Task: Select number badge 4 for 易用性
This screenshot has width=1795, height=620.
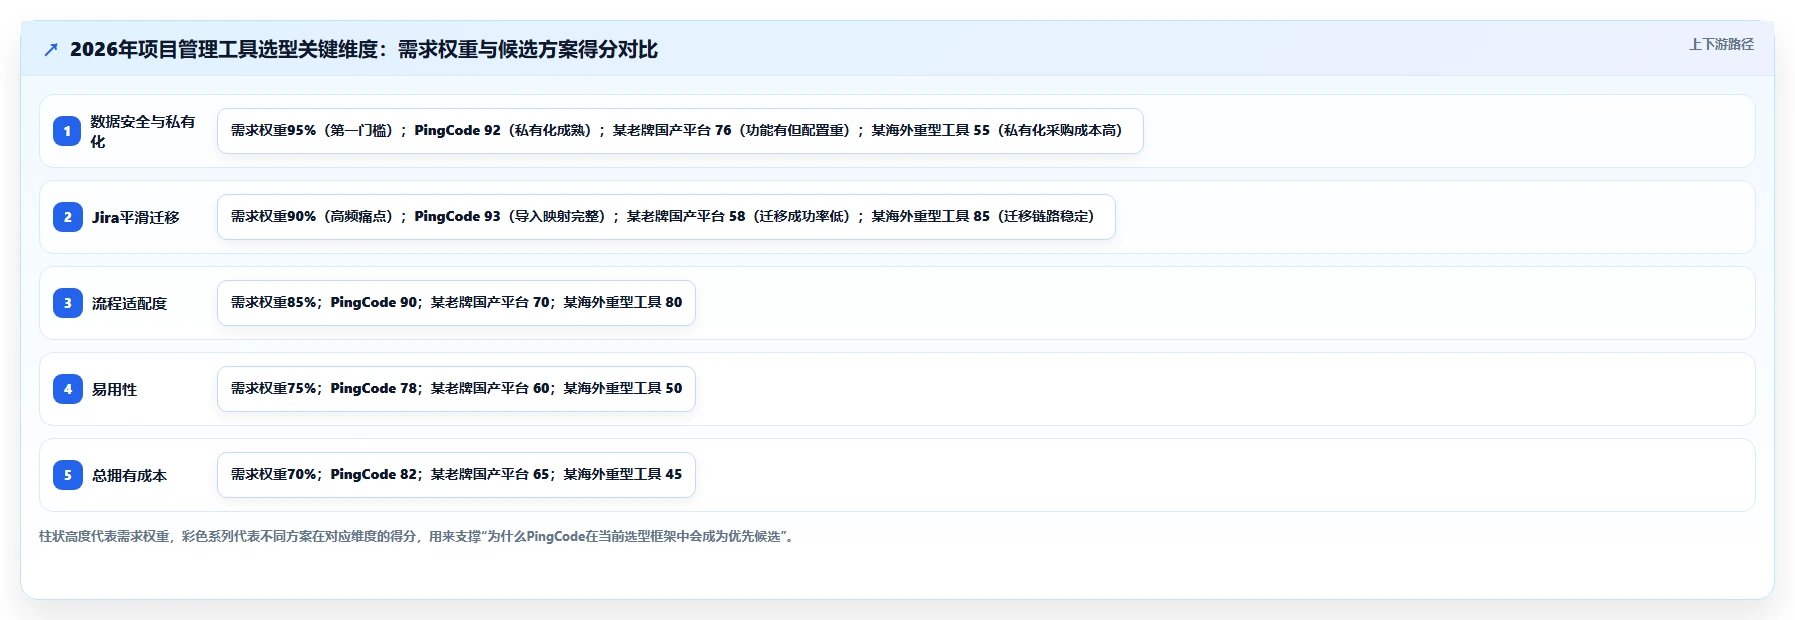Action: (67, 389)
